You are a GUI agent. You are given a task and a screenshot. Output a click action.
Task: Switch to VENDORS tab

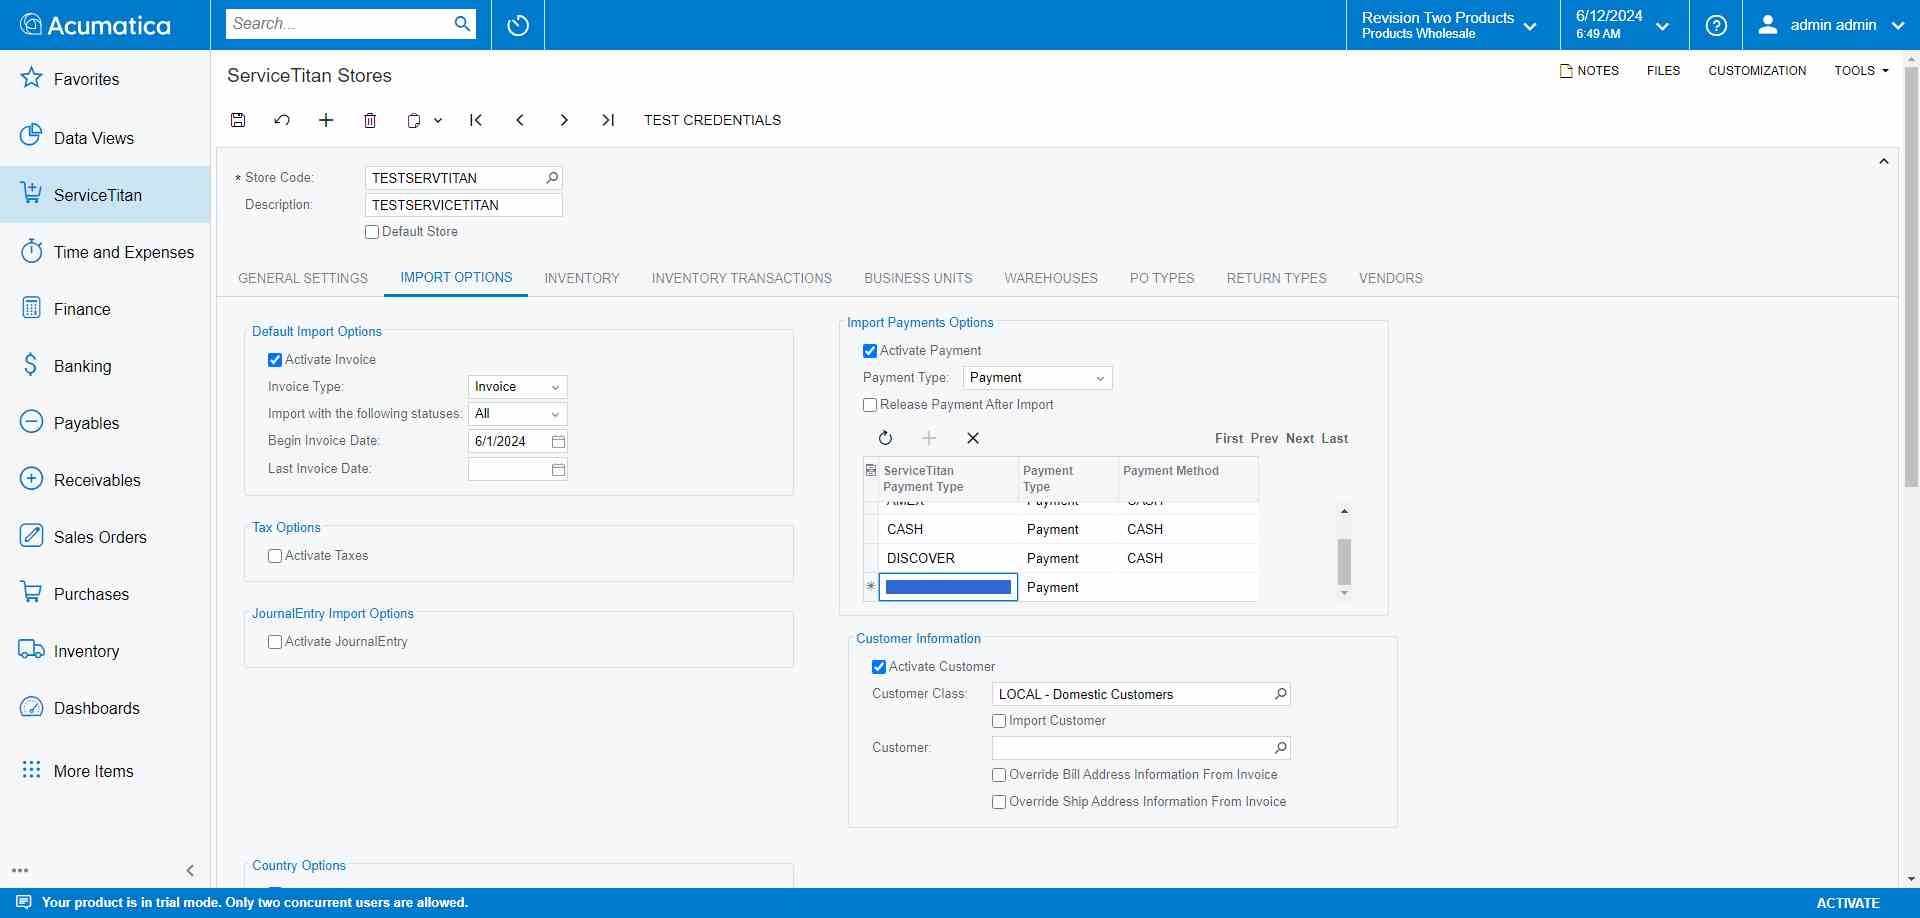click(x=1391, y=278)
